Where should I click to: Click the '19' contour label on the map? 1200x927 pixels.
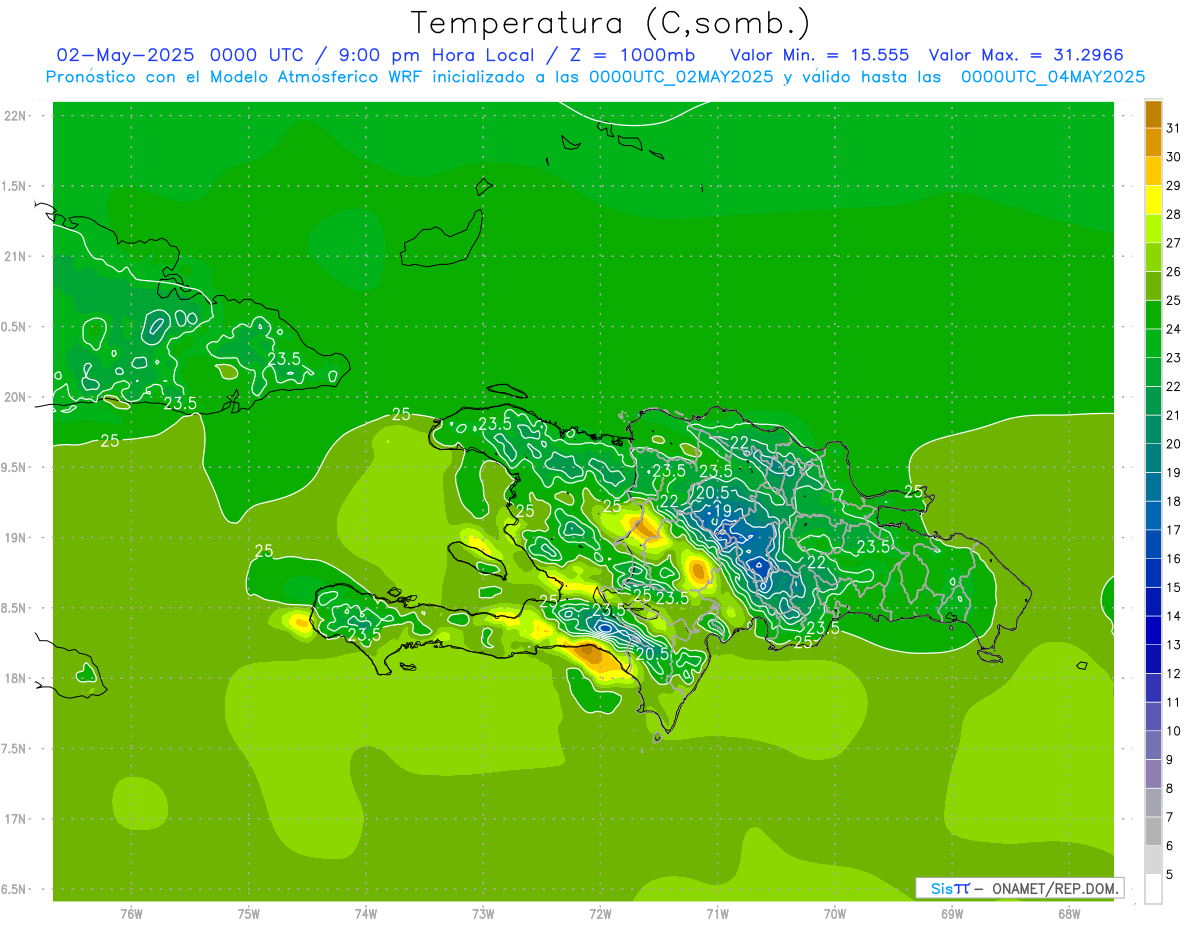(x=723, y=510)
